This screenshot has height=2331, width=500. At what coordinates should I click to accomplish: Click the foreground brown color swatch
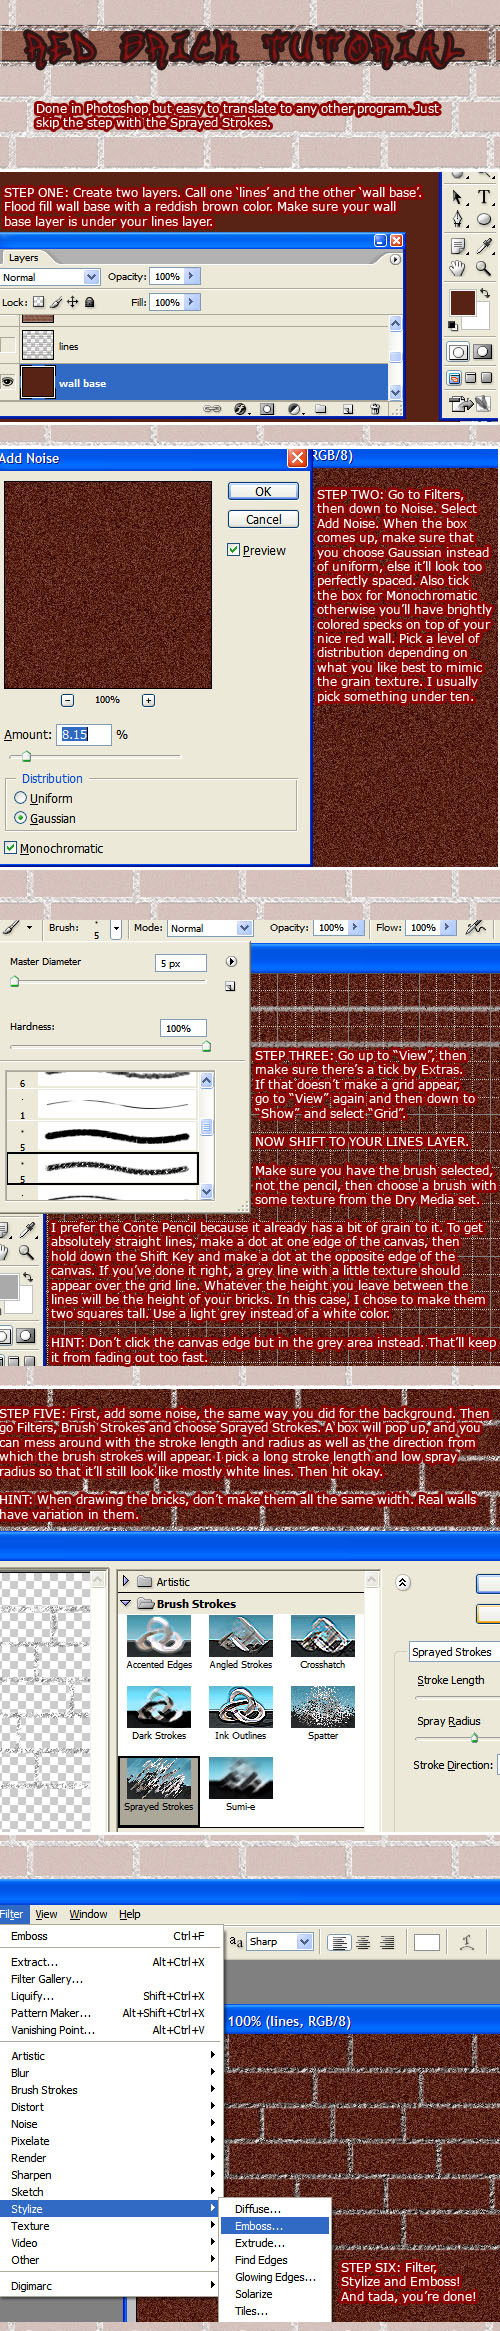click(462, 304)
